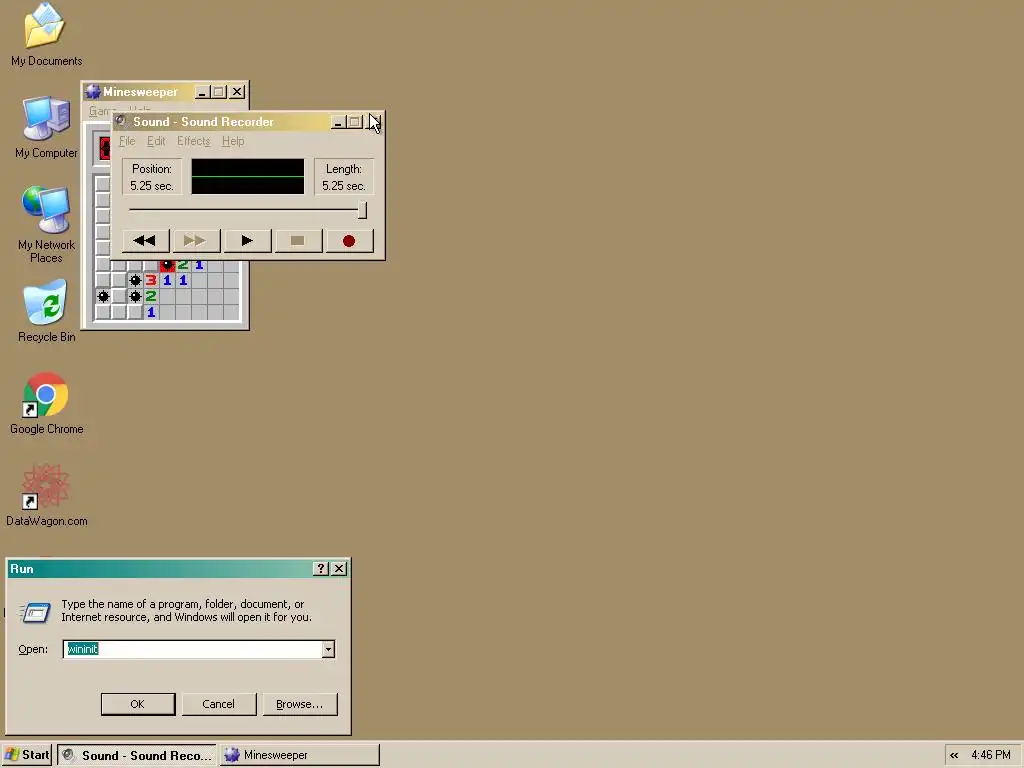Close the Minesweeper window

237,92
